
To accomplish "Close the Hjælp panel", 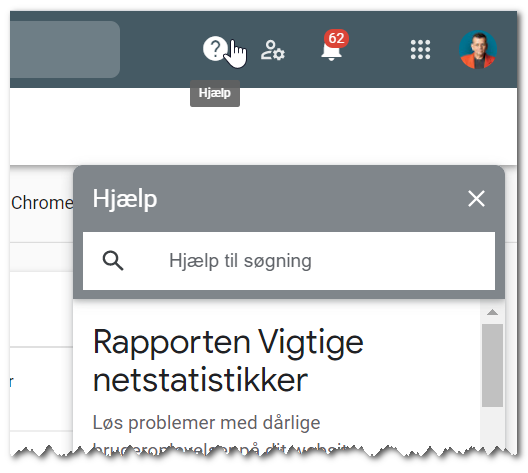I will (x=476, y=199).
